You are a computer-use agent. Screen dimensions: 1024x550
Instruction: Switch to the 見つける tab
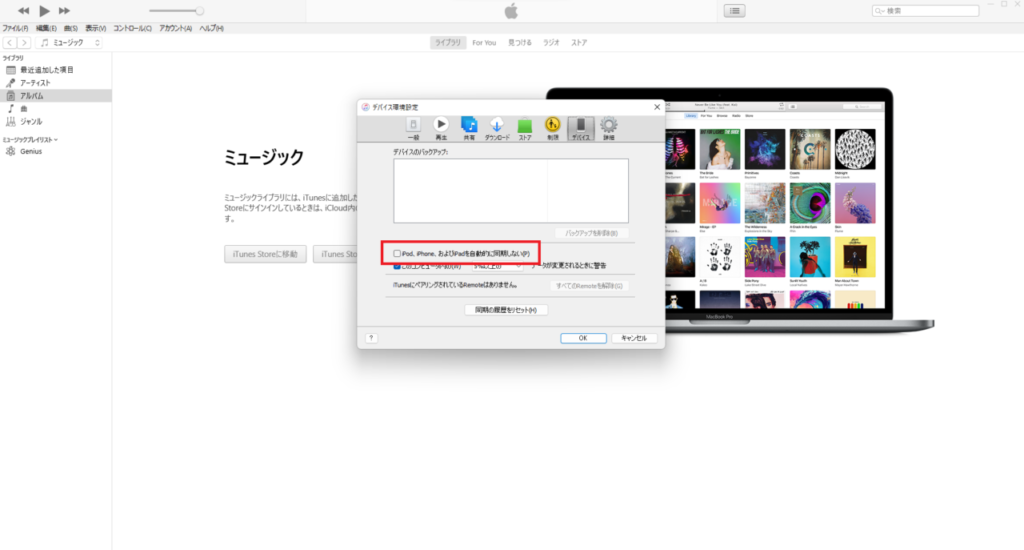[x=520, y=42]
